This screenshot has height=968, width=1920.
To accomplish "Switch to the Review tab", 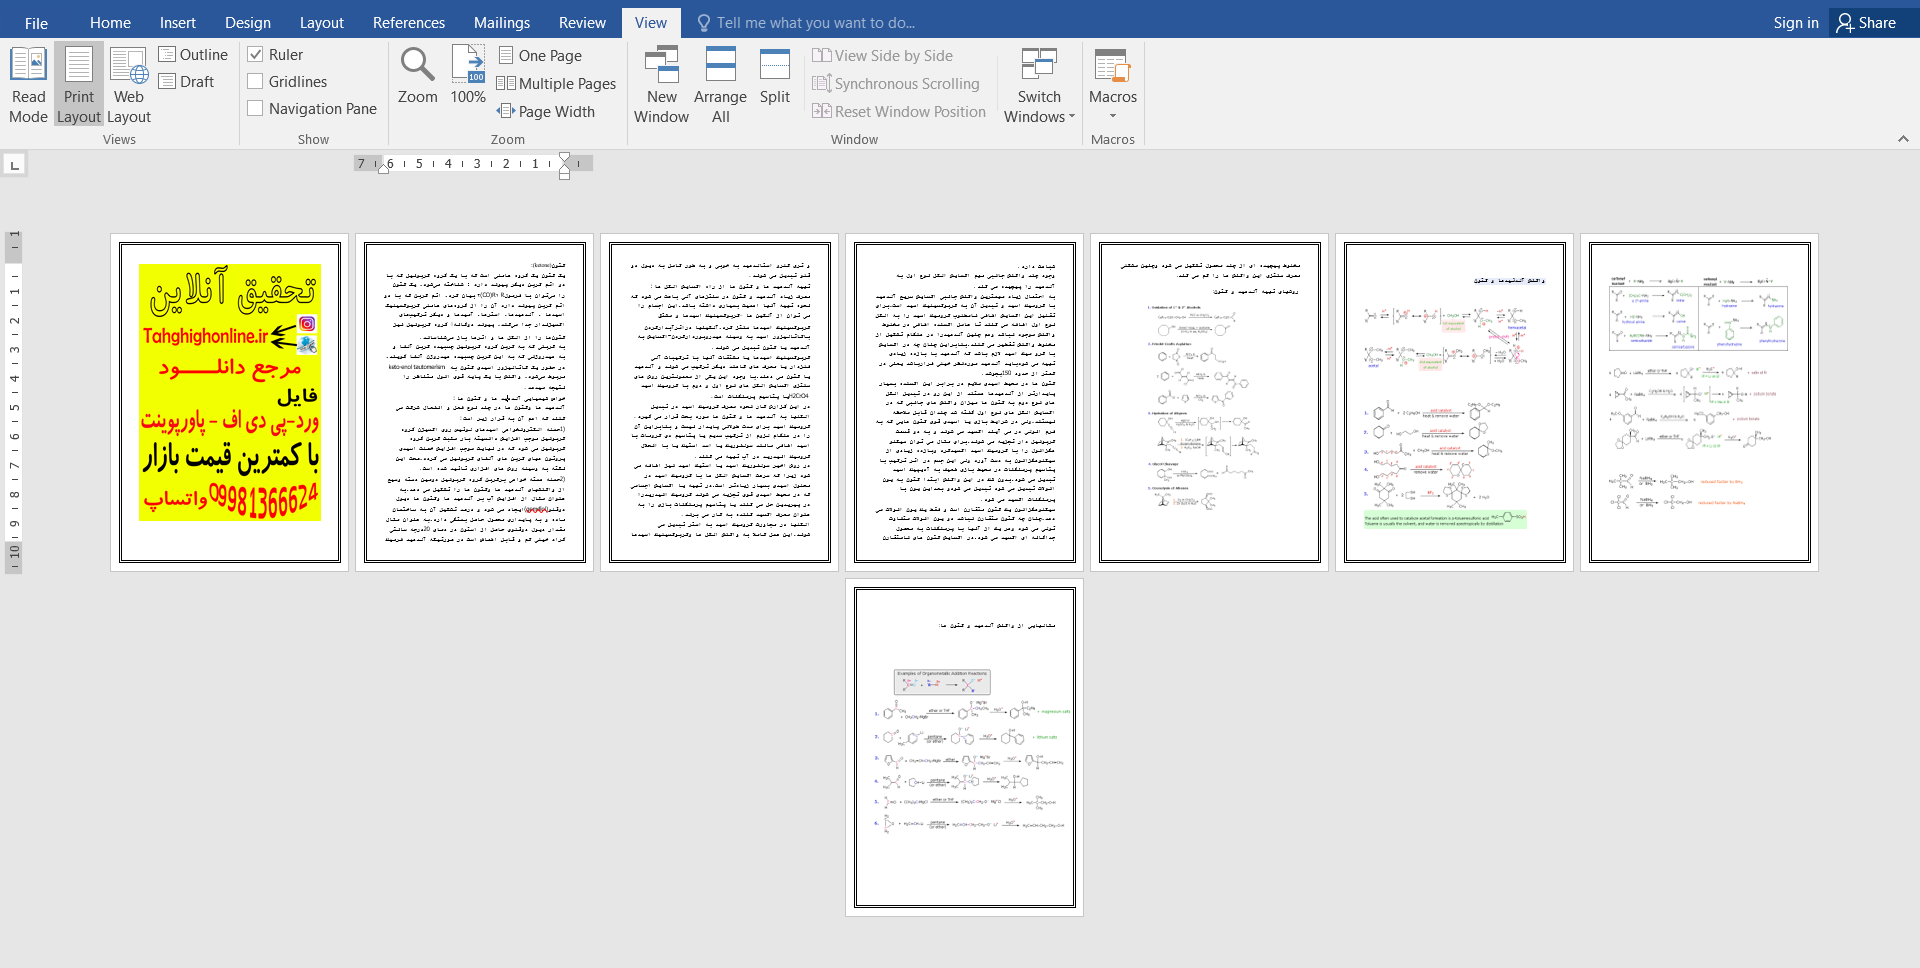I will 582,23.
